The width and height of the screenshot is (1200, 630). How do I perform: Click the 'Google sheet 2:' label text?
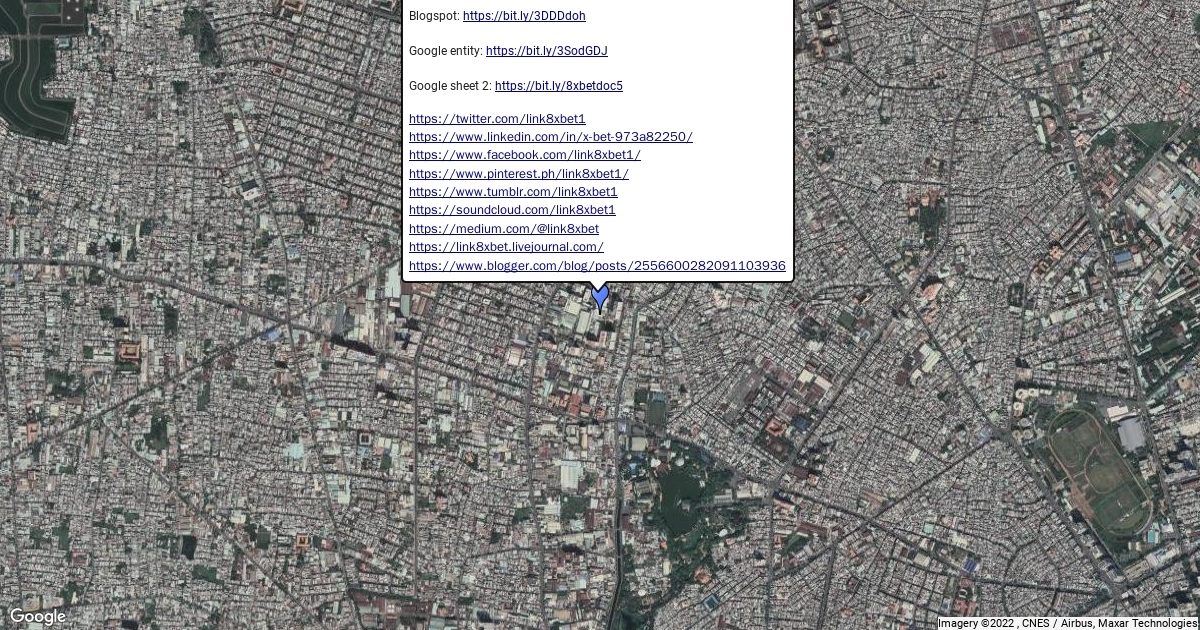[450, 86]
